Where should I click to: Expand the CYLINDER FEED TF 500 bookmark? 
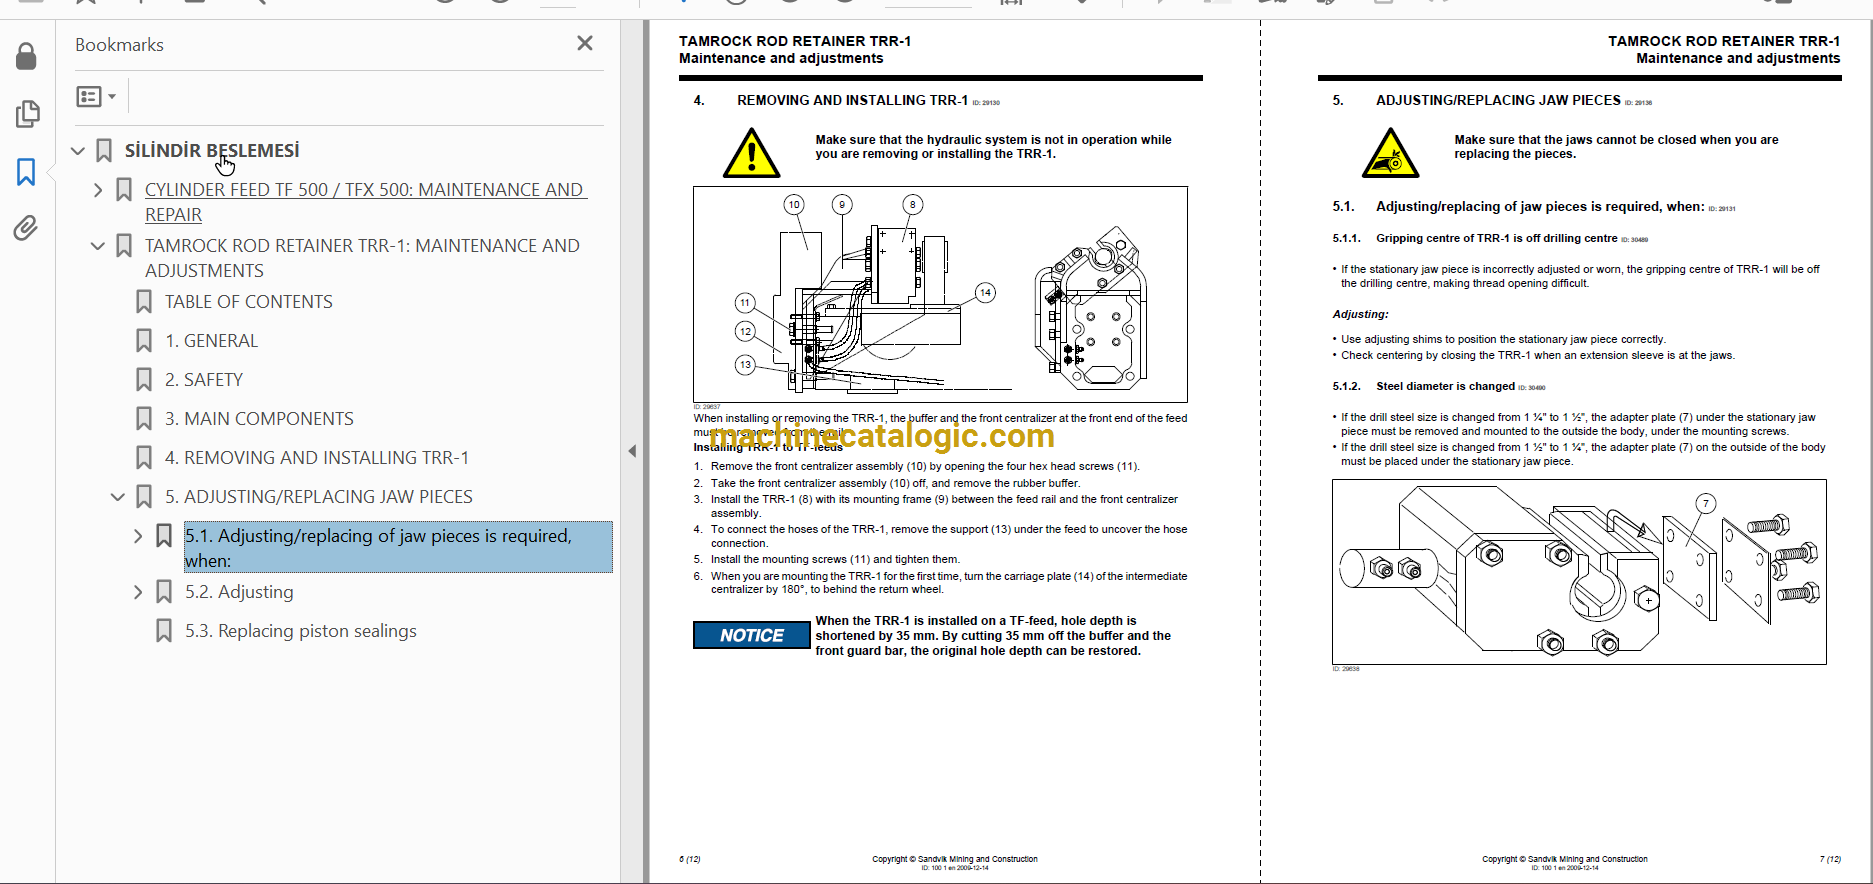tap(98, 190)
